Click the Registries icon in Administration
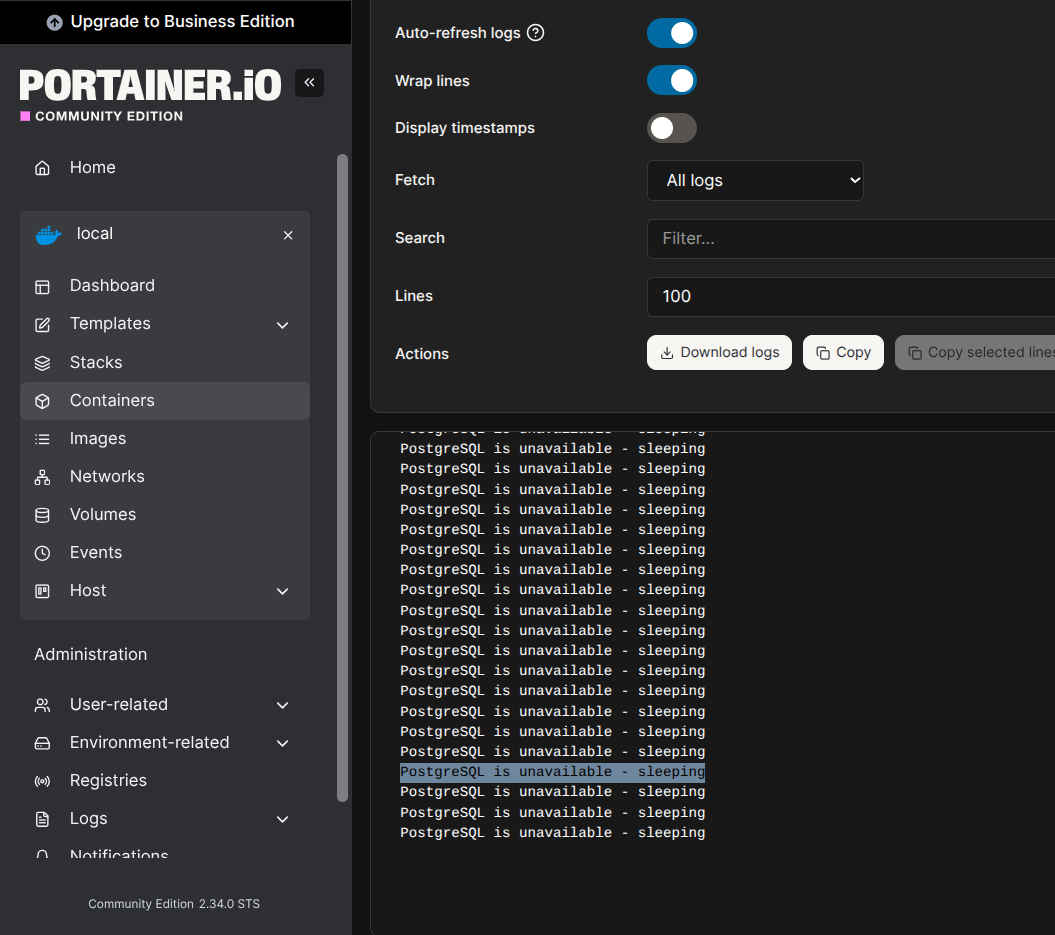Viewport: 1055px width, 935px height. [x=42, y=781]
